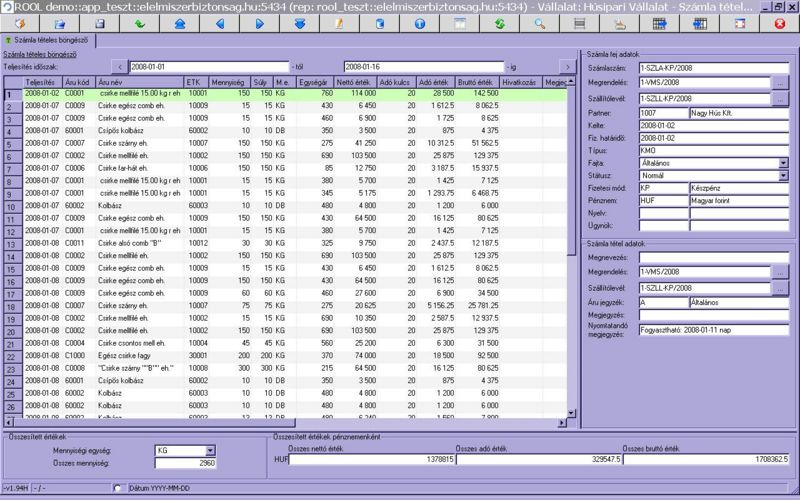The image size is (800, 500).
Task: Click the red X exit toolbar icon
Action: click(x=779, y=23)
